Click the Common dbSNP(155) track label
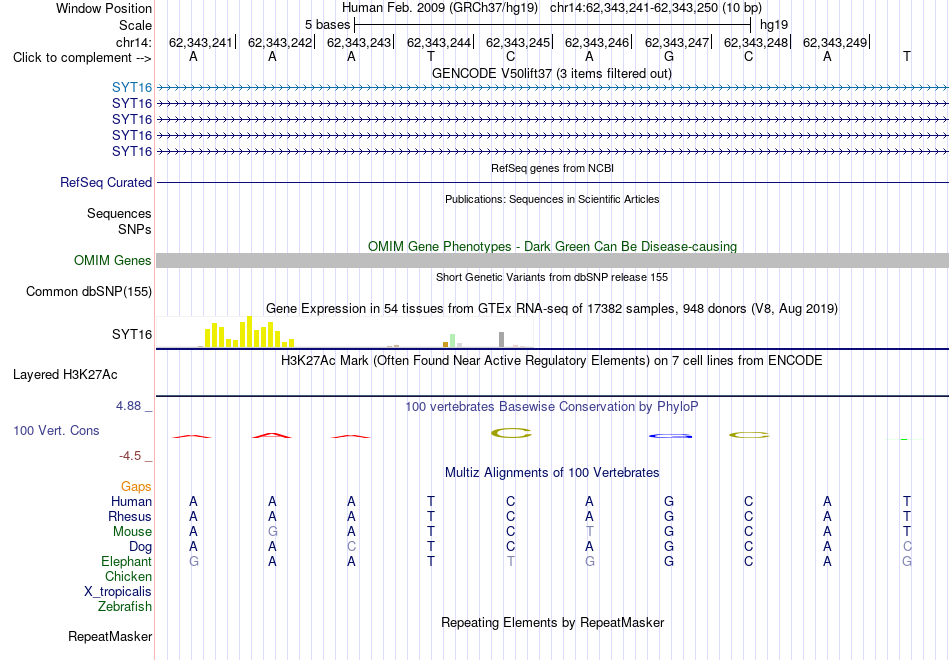Viewport: 950px width, 660px height. (89, 292)
